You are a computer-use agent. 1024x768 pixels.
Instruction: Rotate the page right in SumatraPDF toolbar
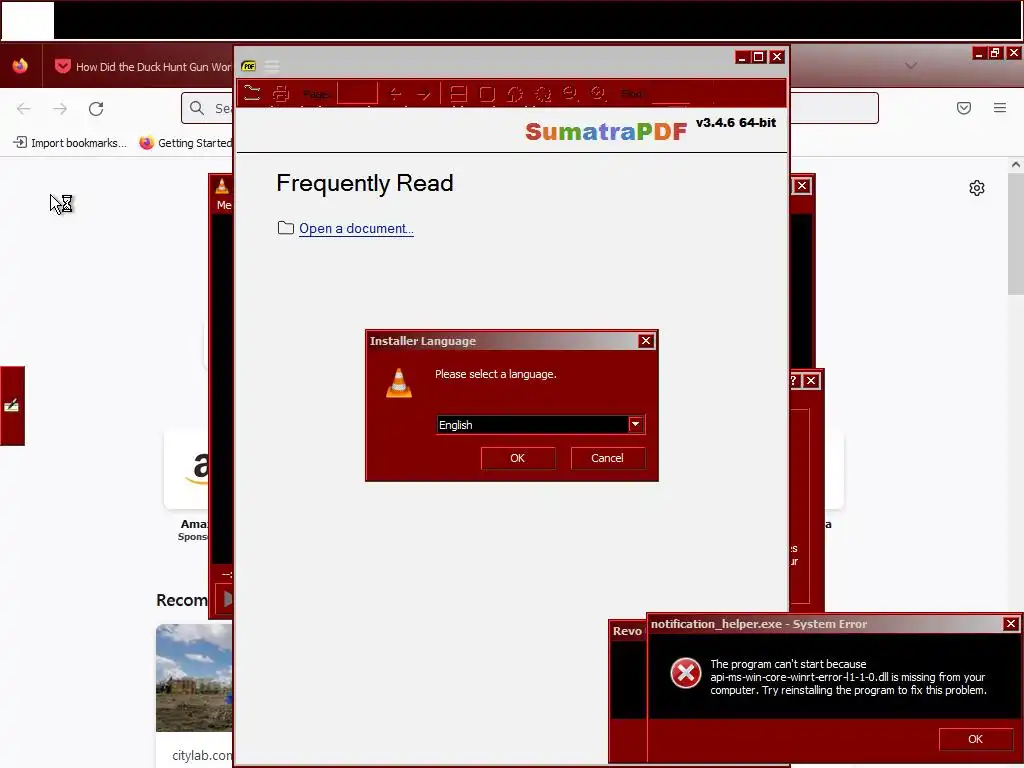click(543, 94)
